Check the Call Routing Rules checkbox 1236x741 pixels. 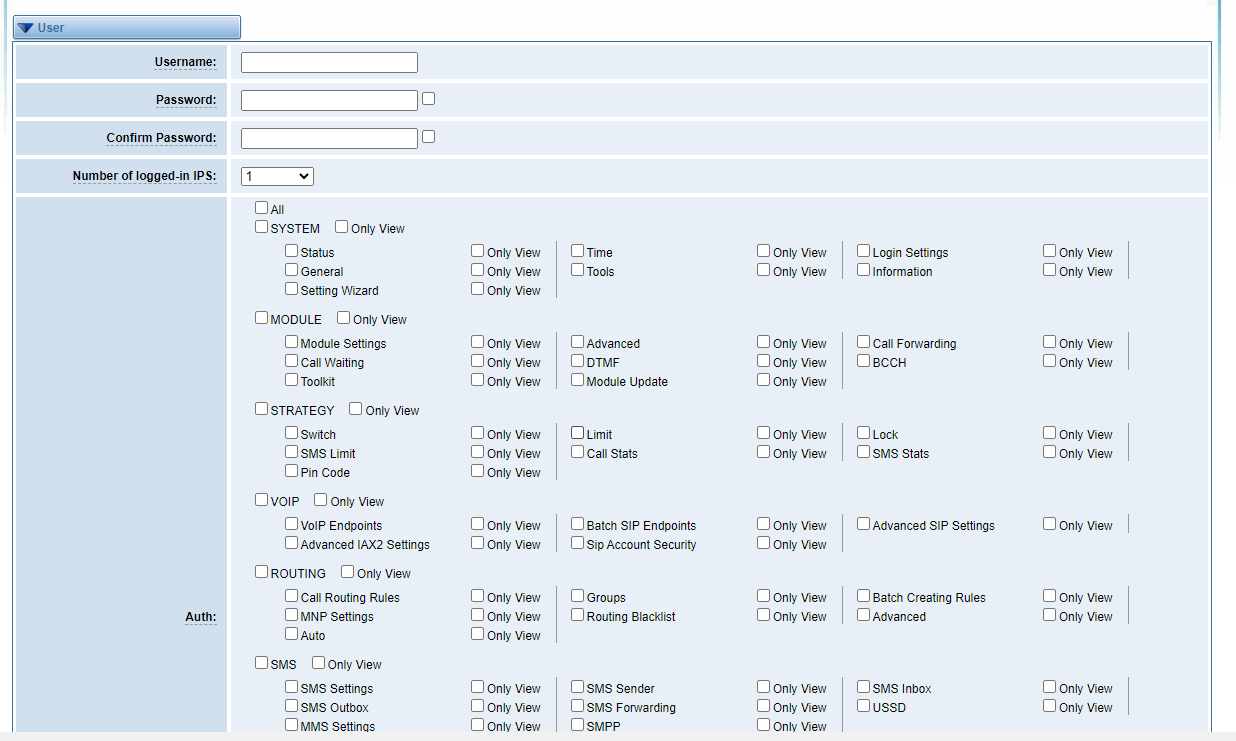pyautogui.click(x=291, y=596)
